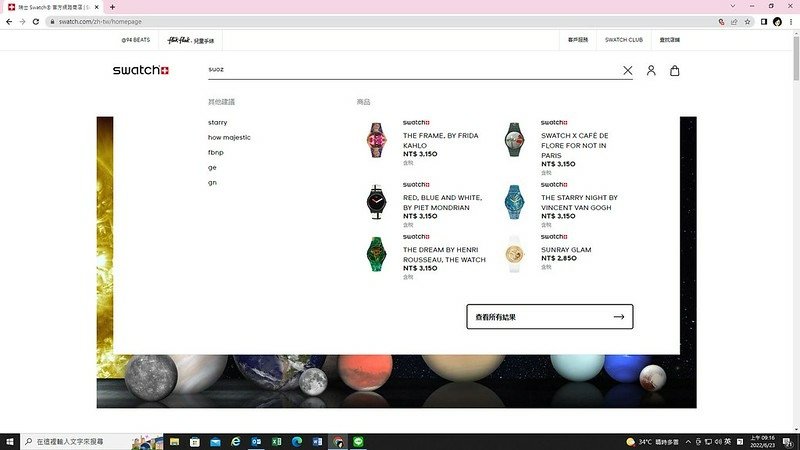Select the 'fbnp' search suggestion

(x=216, y=152)
